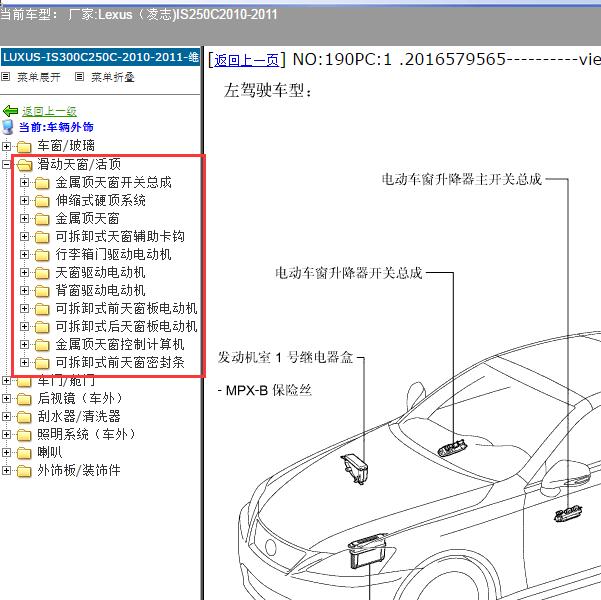Expand the 照明系统（车外） plus box
This screenshot has width=601, height=600.
7,434
